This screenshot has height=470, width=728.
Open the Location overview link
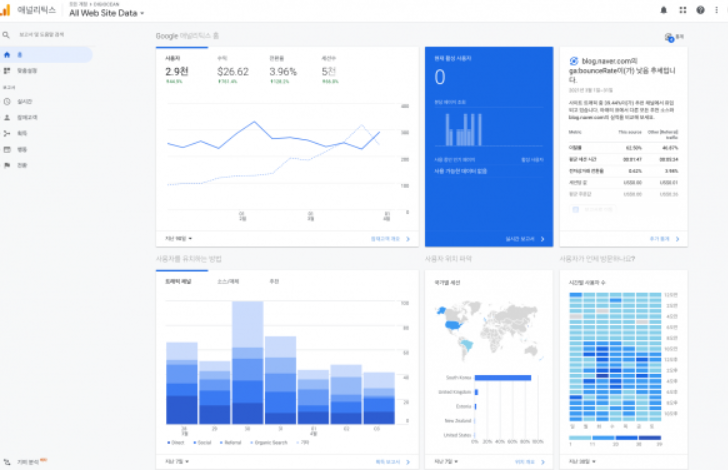point(525,462)
